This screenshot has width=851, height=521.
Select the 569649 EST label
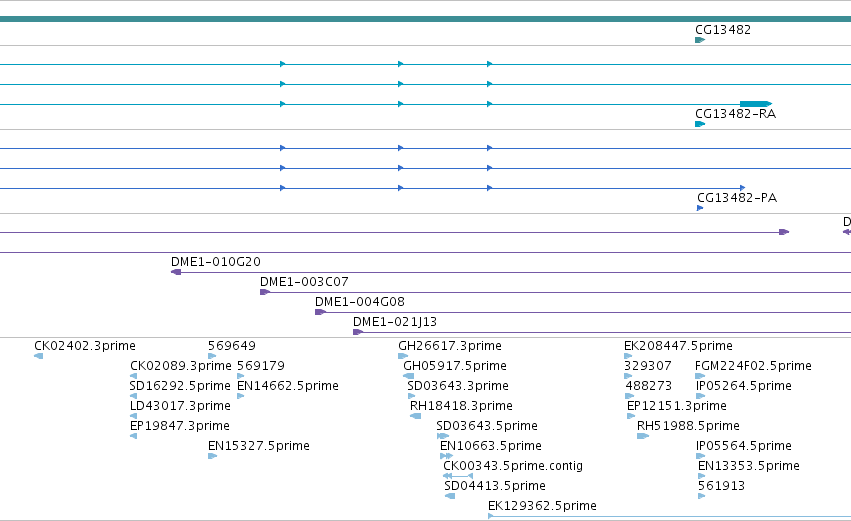232,346
